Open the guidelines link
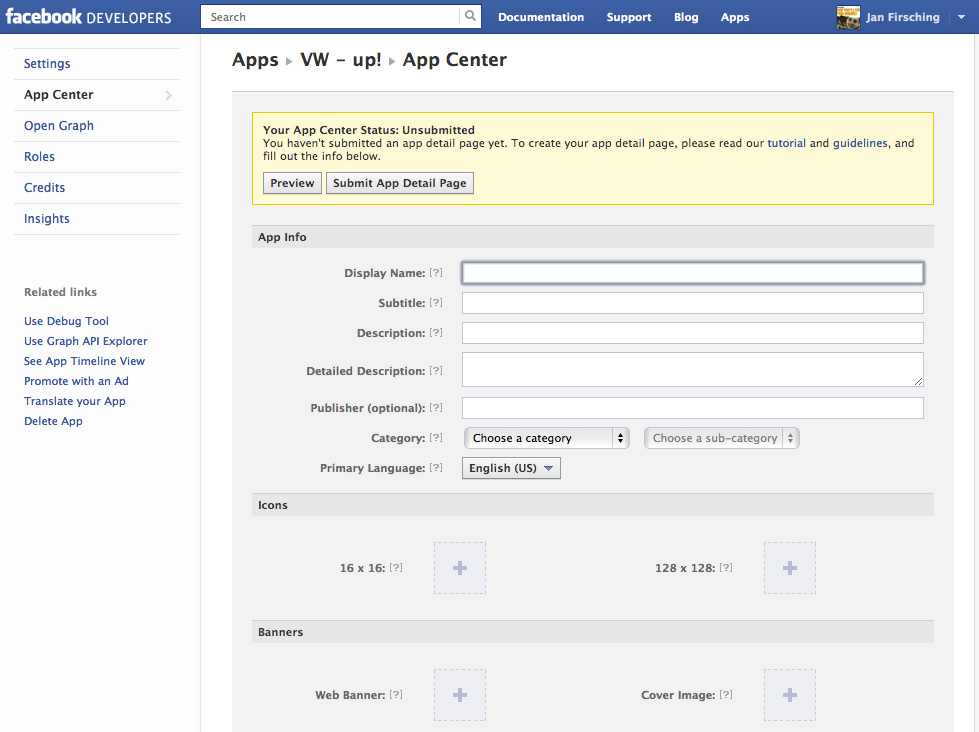The height and width of the screenshot is (732, 979). 860,143
